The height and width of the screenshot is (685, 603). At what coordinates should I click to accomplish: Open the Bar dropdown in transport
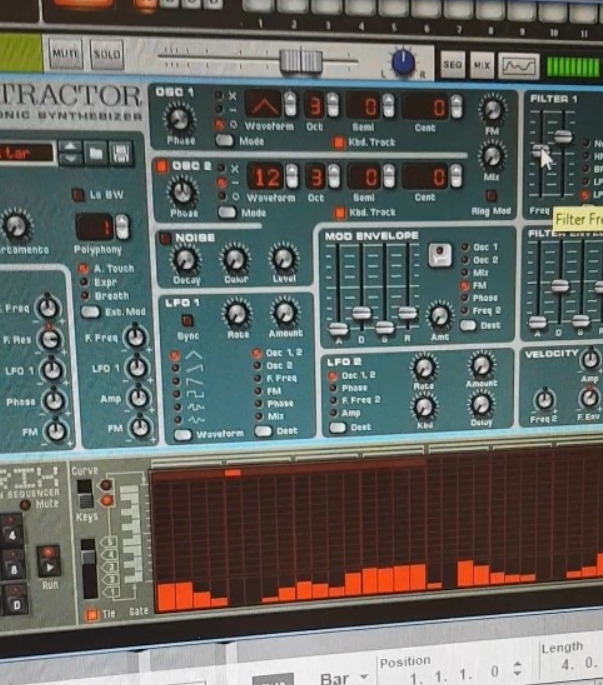pos(343,678)
